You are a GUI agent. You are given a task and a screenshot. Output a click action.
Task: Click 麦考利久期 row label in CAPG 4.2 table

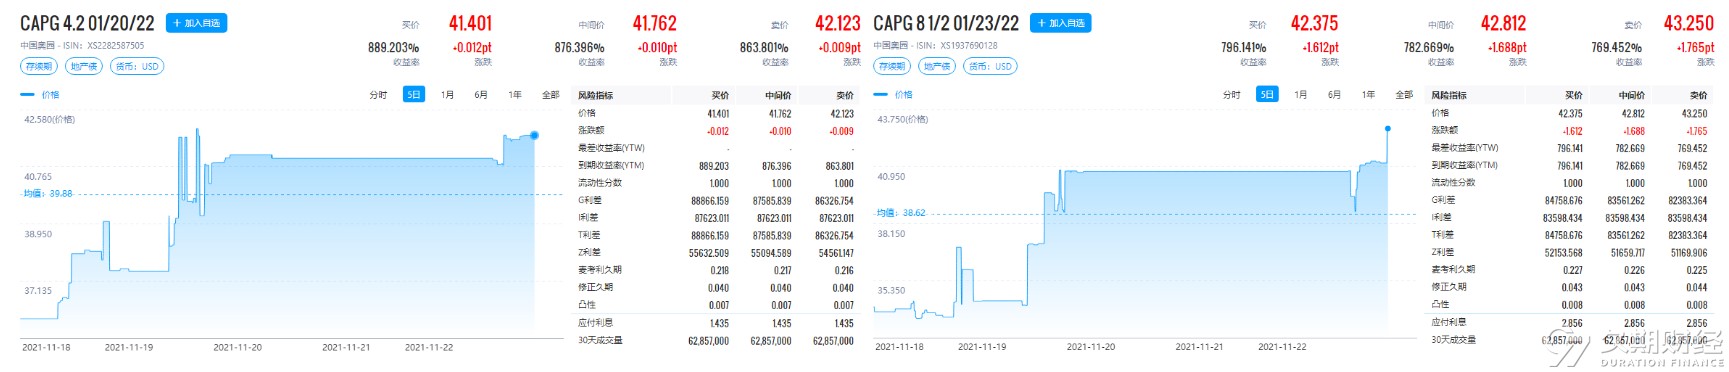600,270
